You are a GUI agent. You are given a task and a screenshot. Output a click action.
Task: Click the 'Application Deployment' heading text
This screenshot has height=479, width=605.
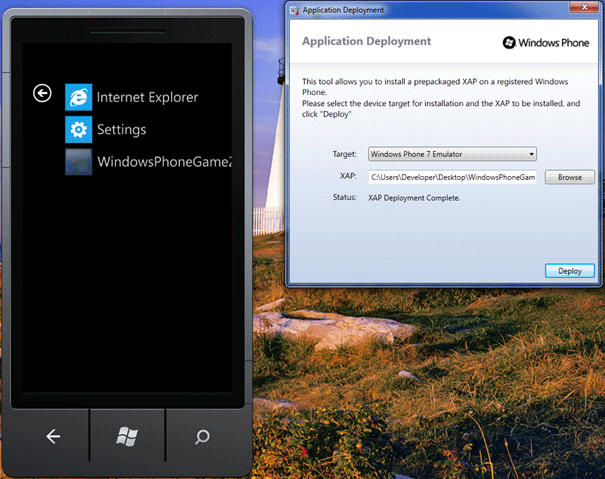(x=367, y=41)
